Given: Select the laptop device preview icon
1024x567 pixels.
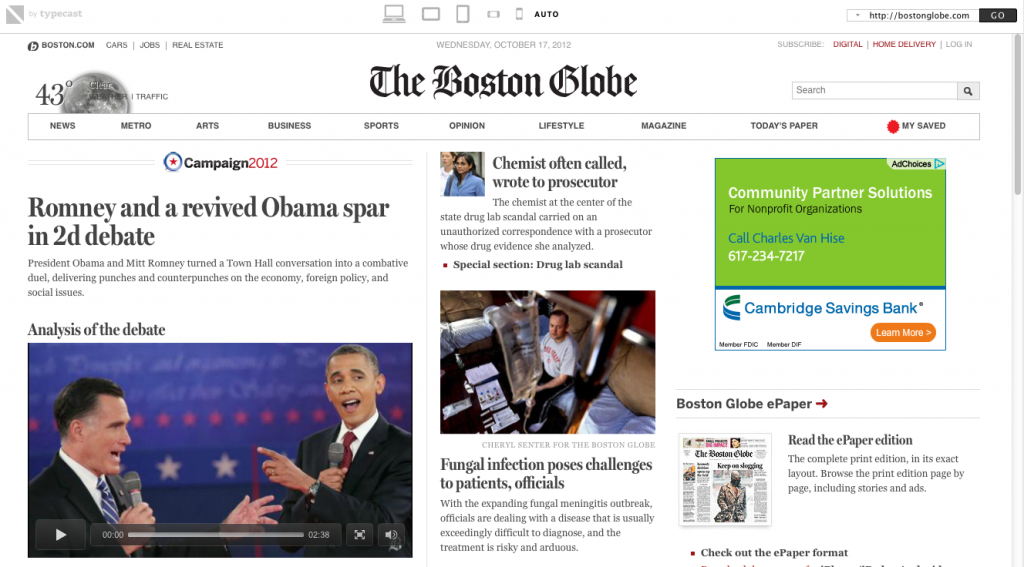Looking at the screenshot, I should tap(394, 14).
